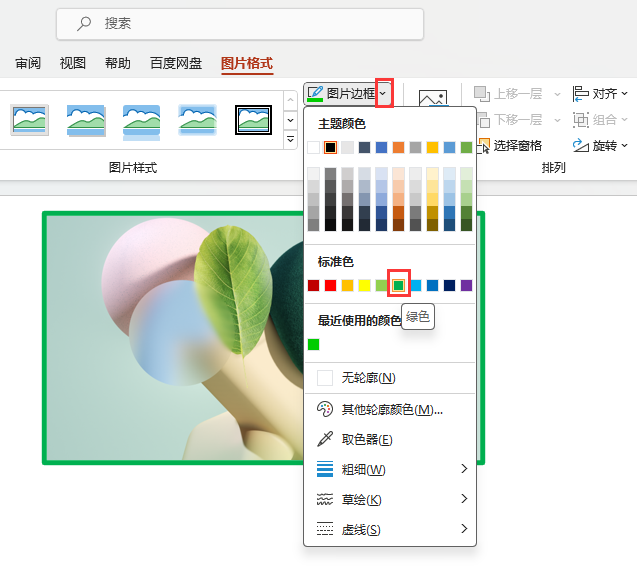Screen dimensions: 637x582
Task: Open 其他轮廓颜色(M) more outline colors
Action: pyautogui.click(x=390, y=409)
